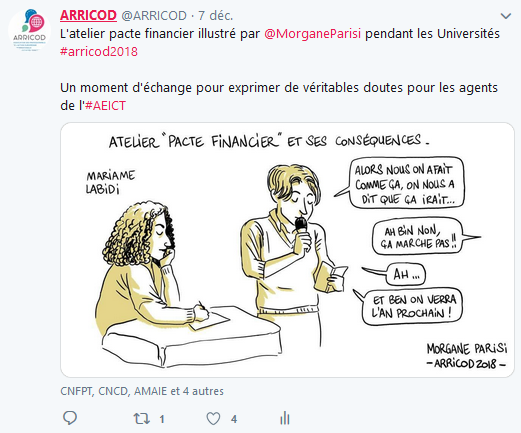The image size is (521, 433).
Task: Open the ARRICOD profile avatar logo
Action: tap(29, 30)
